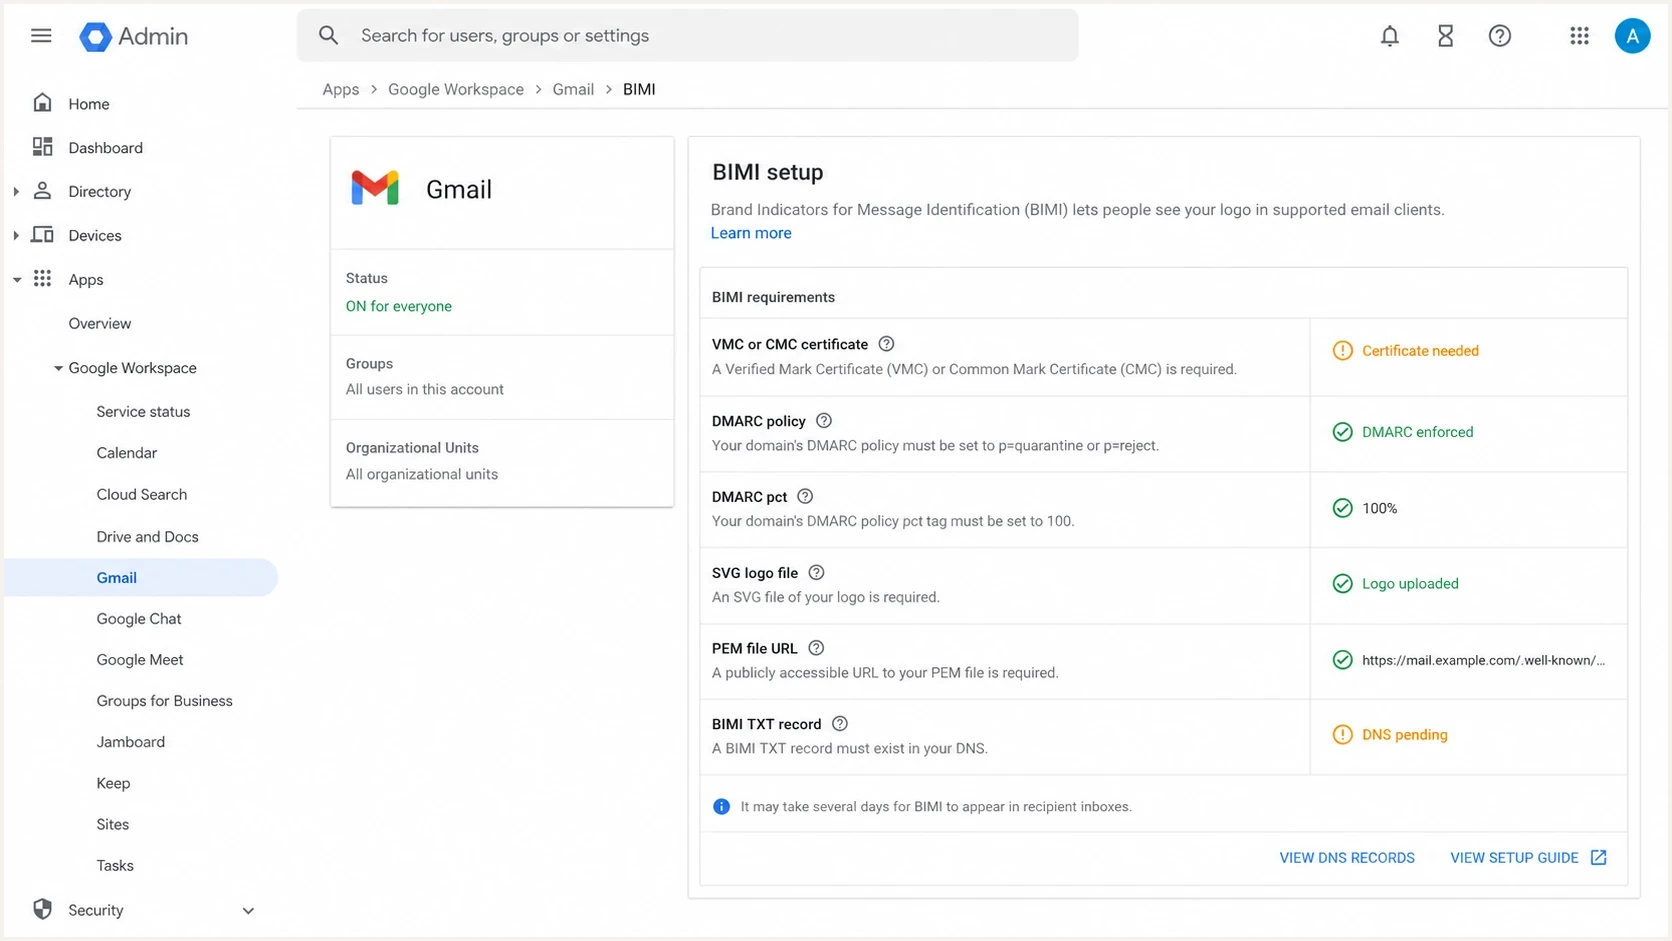Viewport: 1672px width, 941px height.
Task: Collapse the Google Workspace subtree arrow
Action: [x=58, y=368]
